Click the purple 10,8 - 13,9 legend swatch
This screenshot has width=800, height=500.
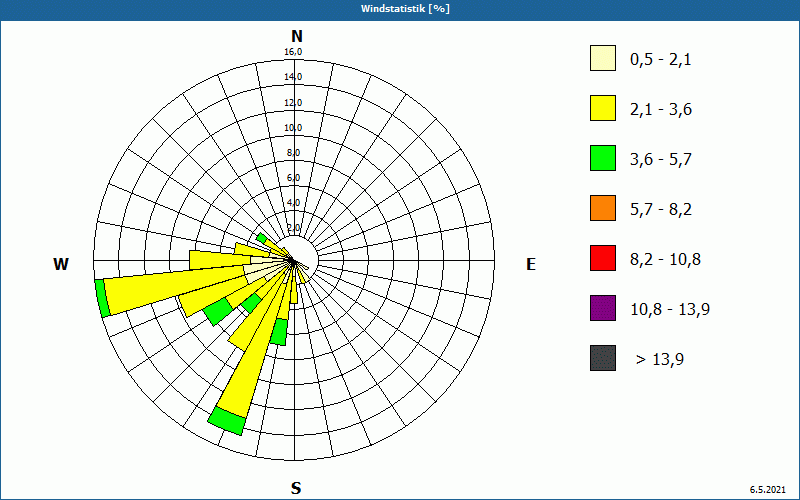click(x=603, y=308)
